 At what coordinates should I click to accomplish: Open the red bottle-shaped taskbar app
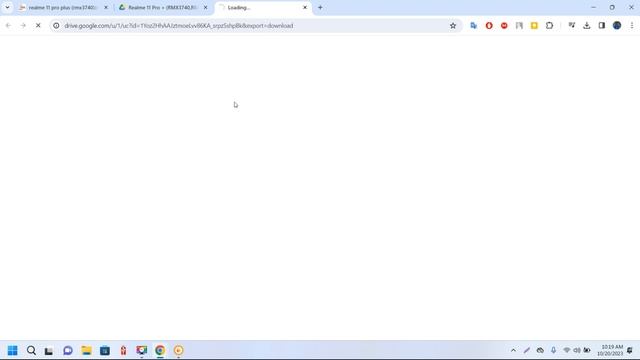[x=123, y=350]
